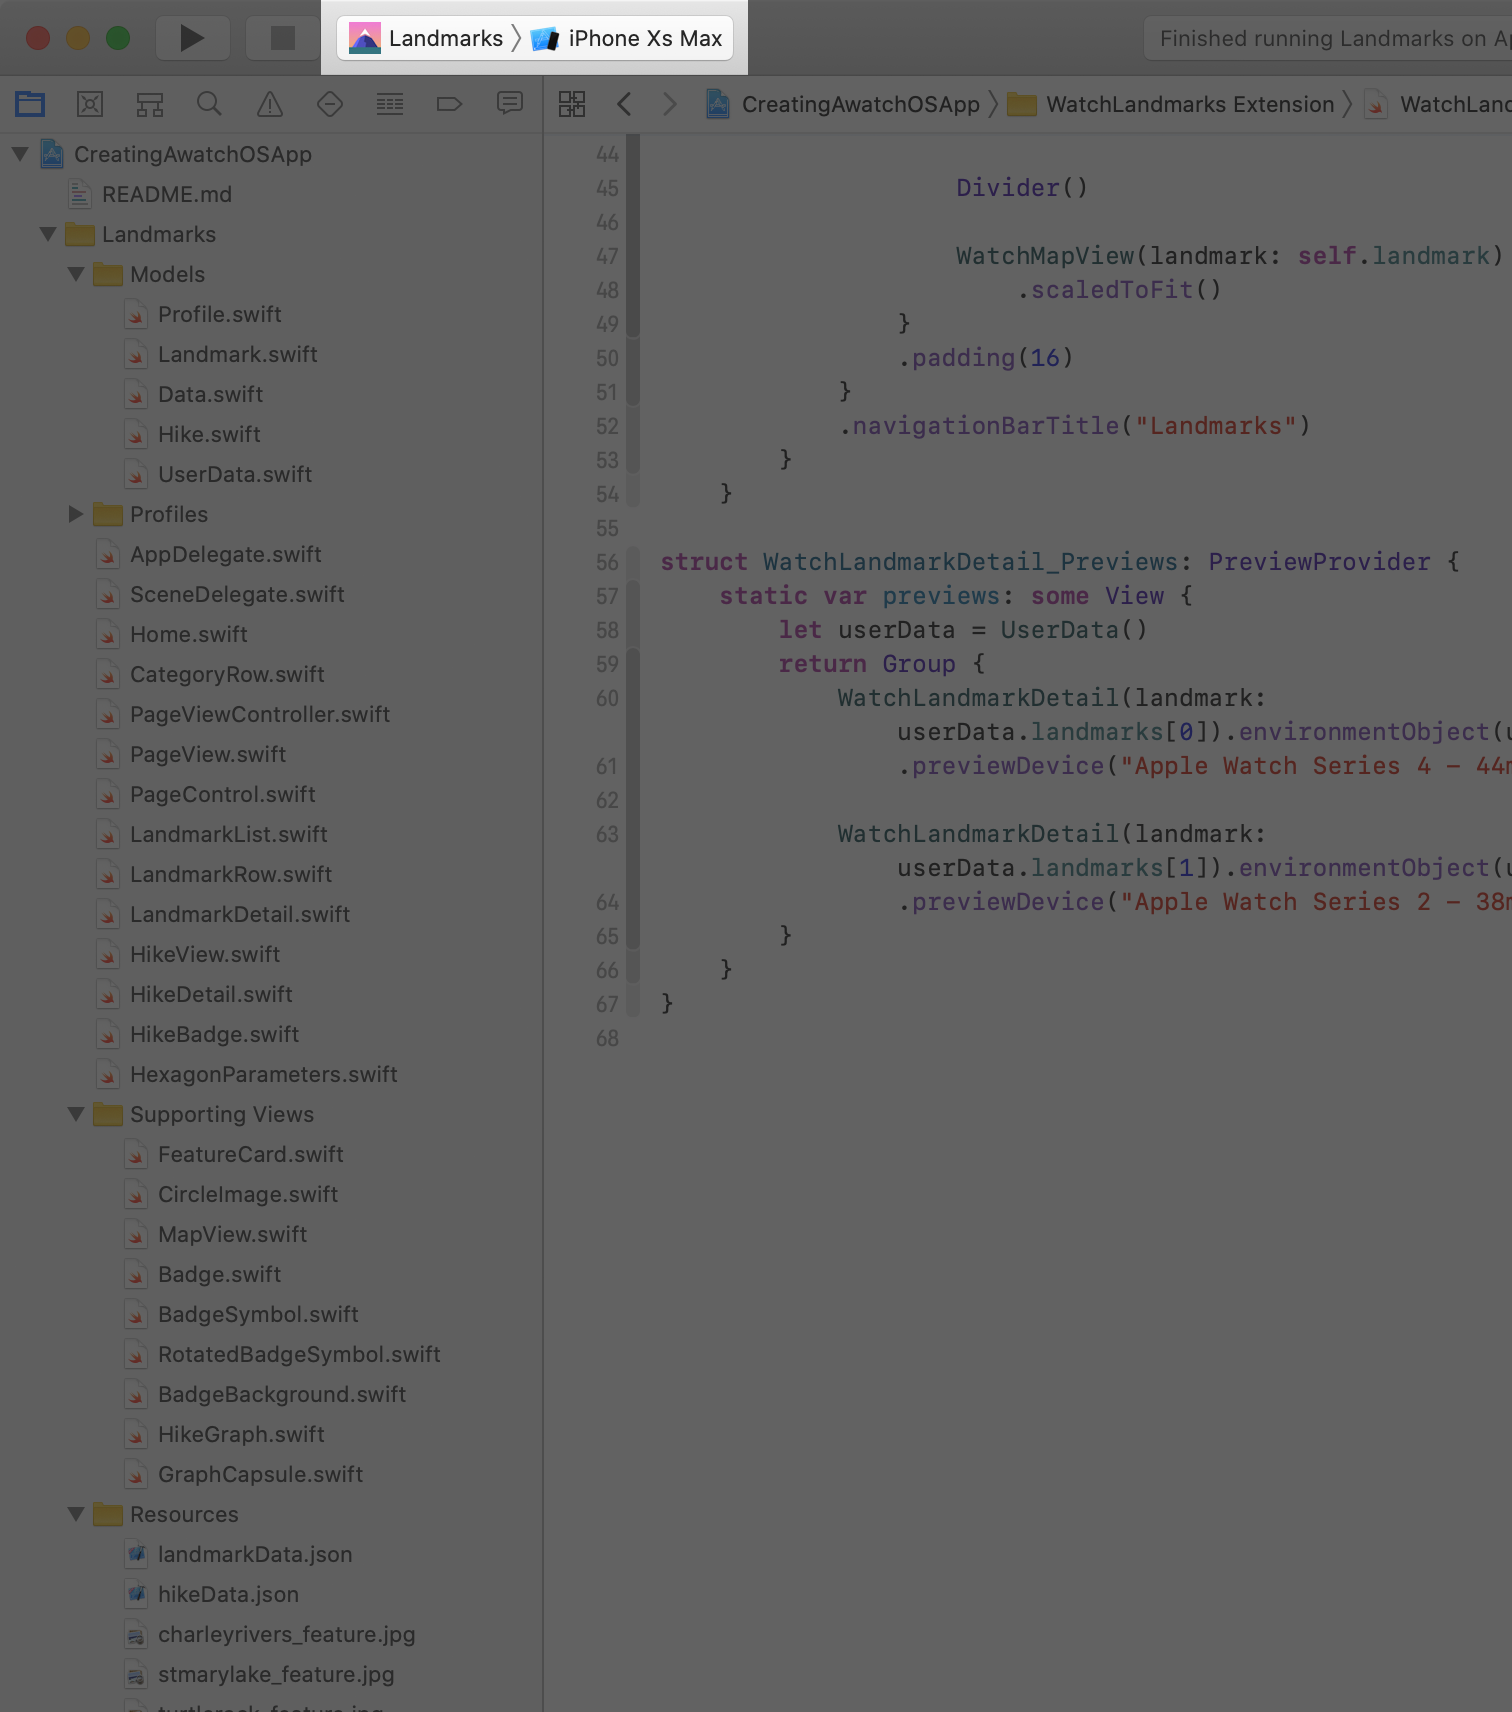Screen dimensions: 1512x1712
Task: Choose the iPhone Xs Max run destination
Action: (627, 38)
